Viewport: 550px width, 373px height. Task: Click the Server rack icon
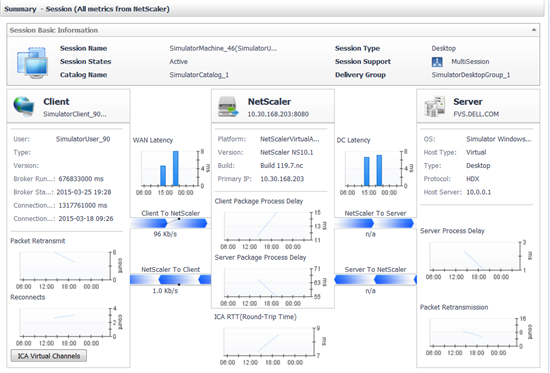tap(434, 106)
